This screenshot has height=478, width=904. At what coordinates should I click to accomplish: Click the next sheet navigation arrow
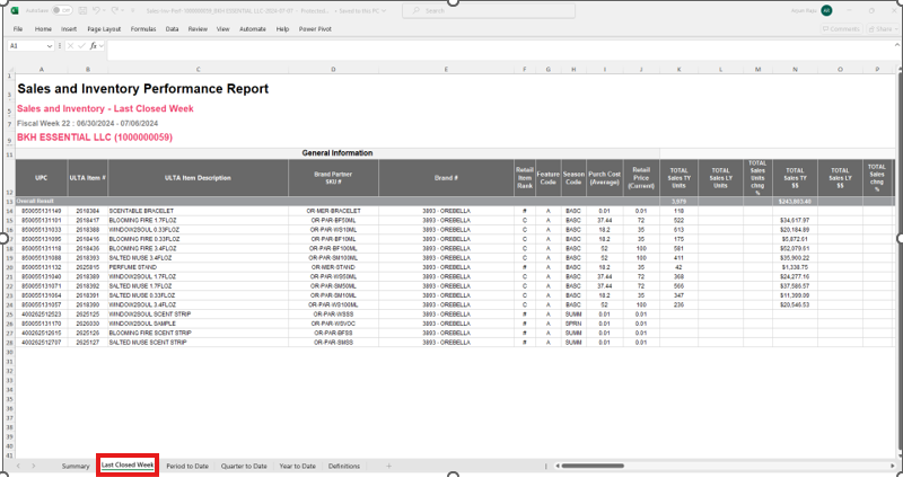(x=34, y=466)
